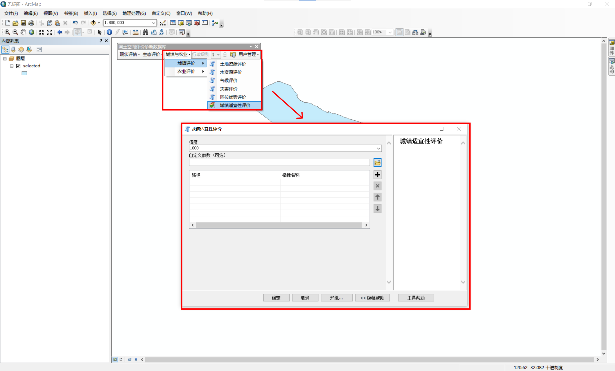Launch the ModelBuilder window icon
The height and width of the screenshot is (371, 615).
pos(215,23)
